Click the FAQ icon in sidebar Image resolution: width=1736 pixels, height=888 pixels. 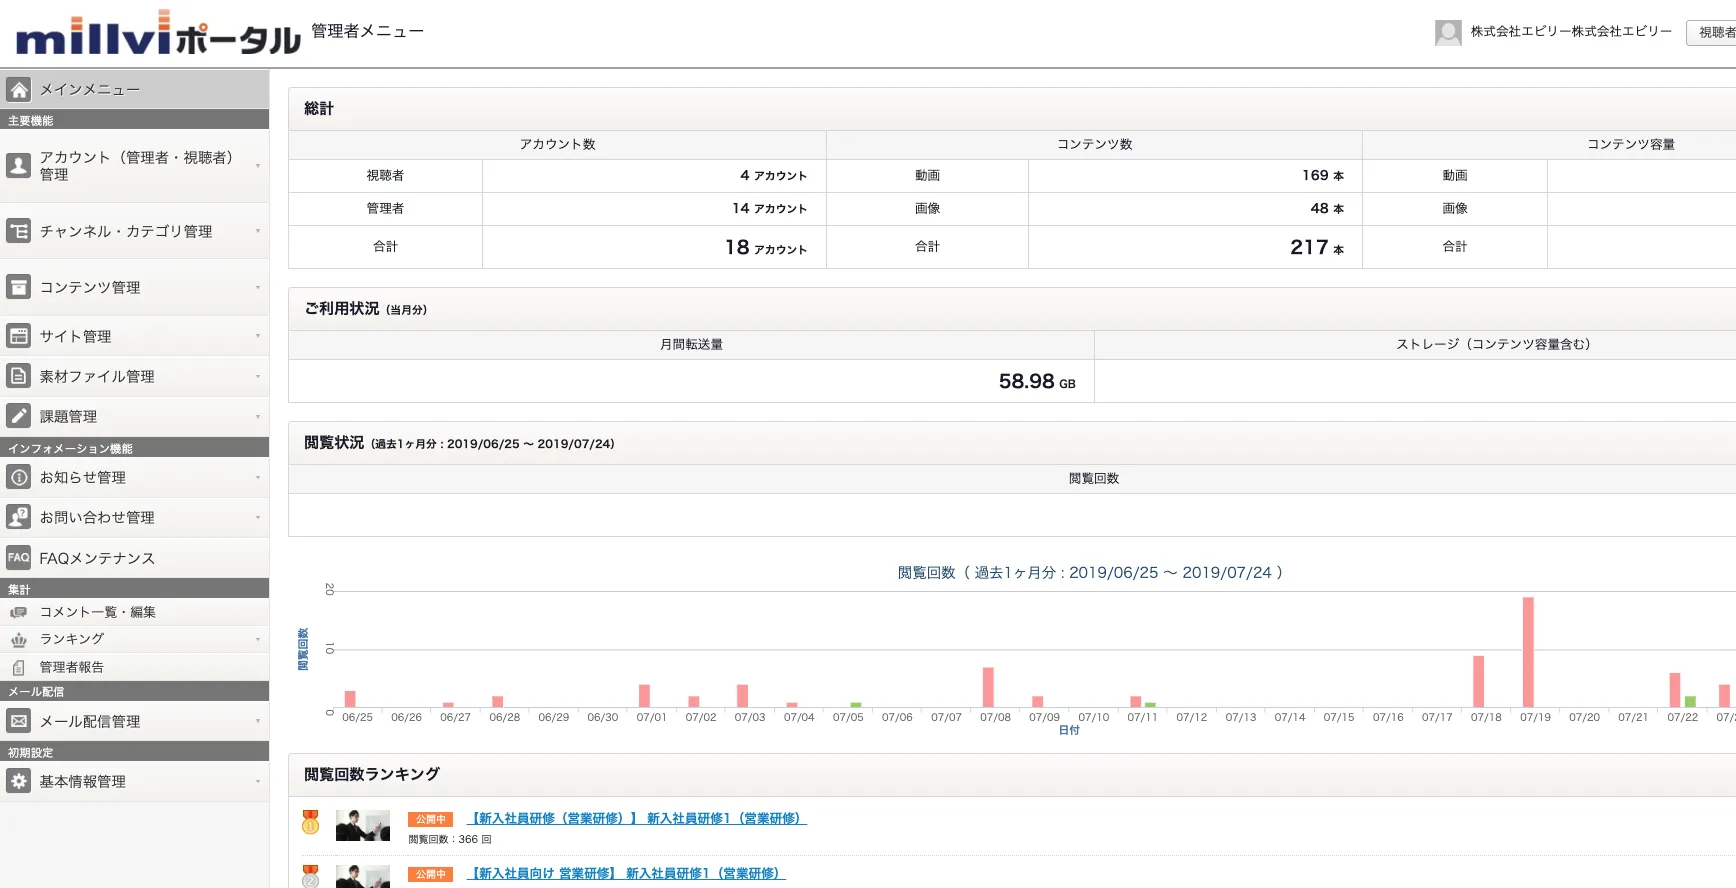pos(18,558)
